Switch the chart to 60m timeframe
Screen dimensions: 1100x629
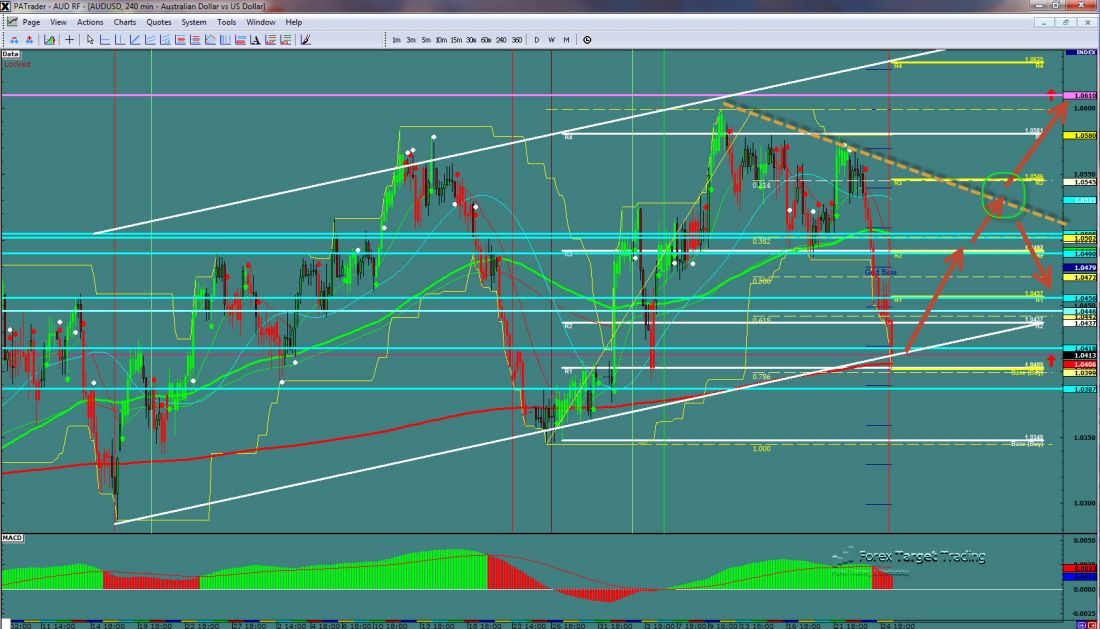(486, 40)
